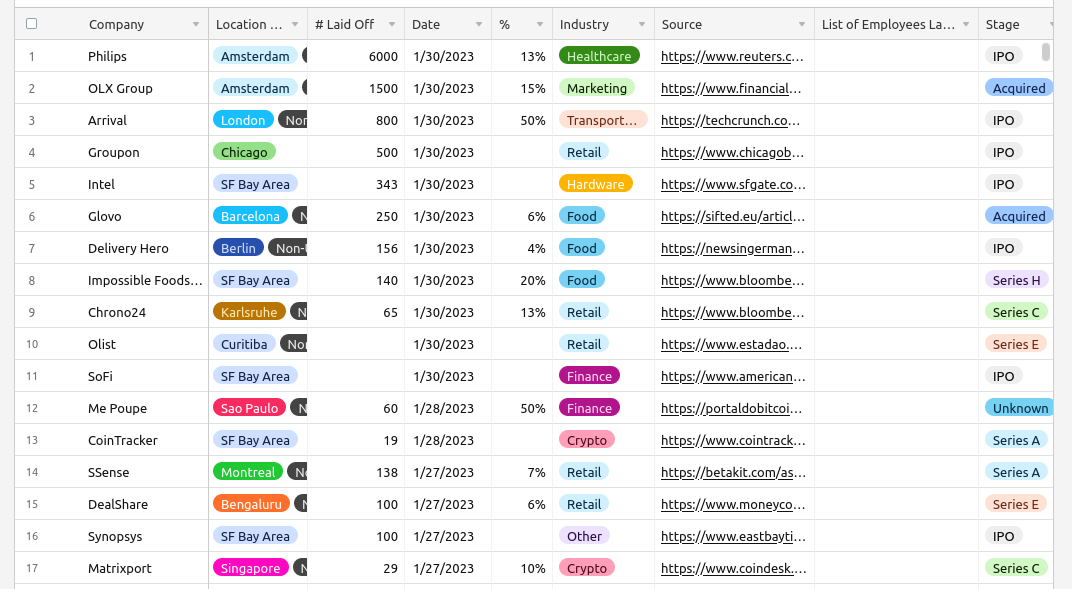Viewport: 1072px width, 589px height.
Task: Open the BetaKit link for SSense
Action: coord(733,473)
